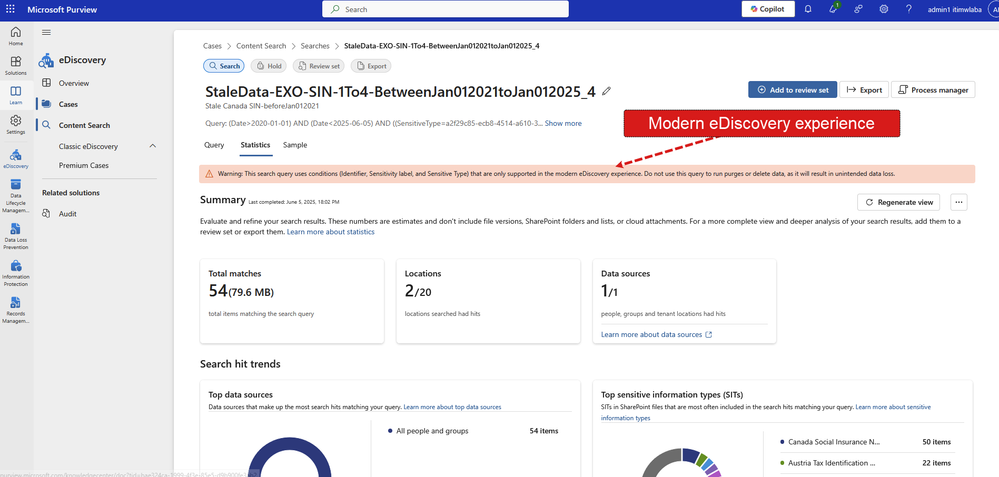
Task: Open notifications bell icon
Action: click(808, 9)
